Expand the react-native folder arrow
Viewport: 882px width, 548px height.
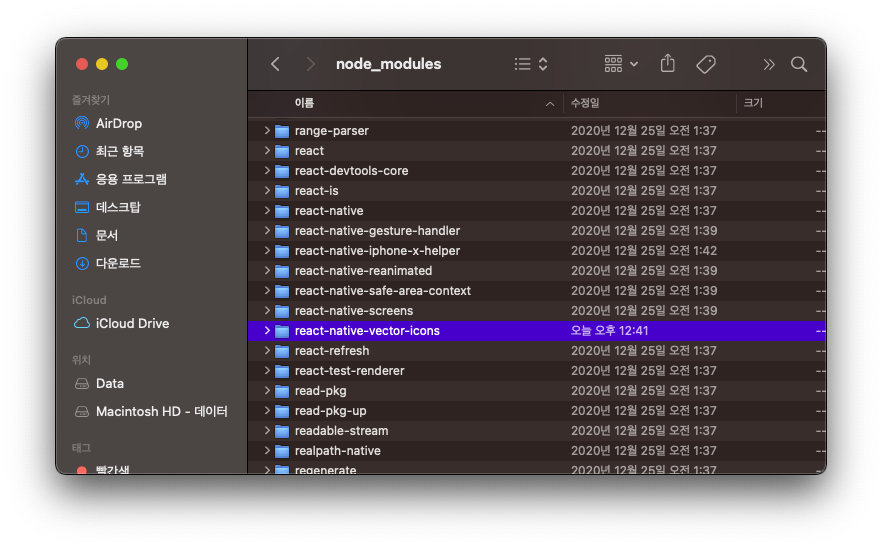pos(267,210)
